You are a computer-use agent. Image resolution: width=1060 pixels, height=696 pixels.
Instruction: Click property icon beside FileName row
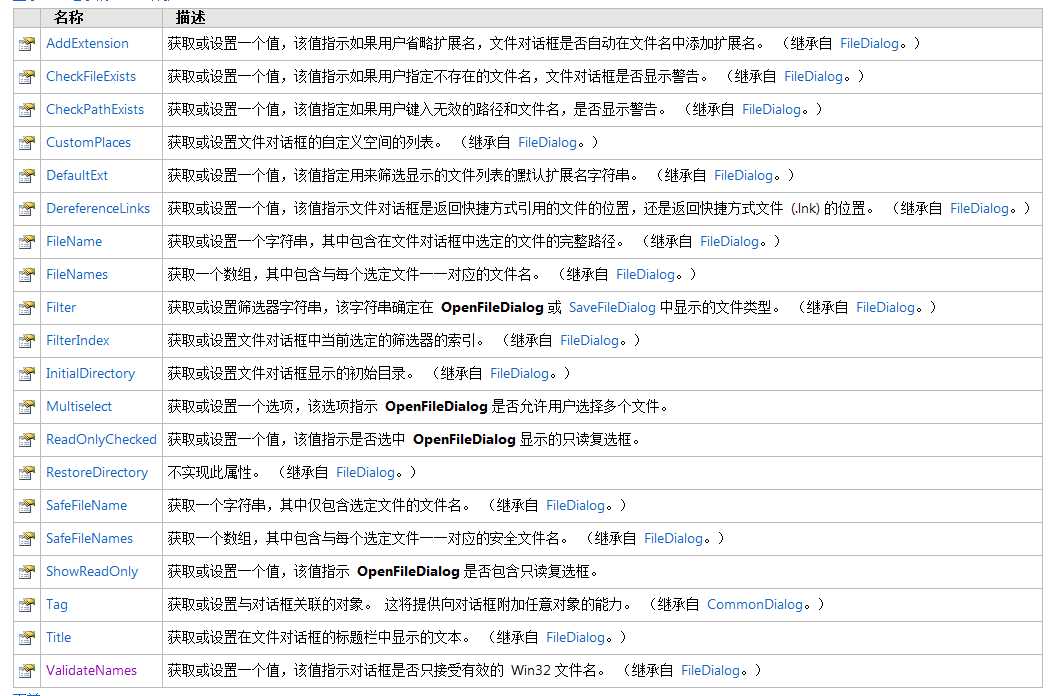[26, 243]
